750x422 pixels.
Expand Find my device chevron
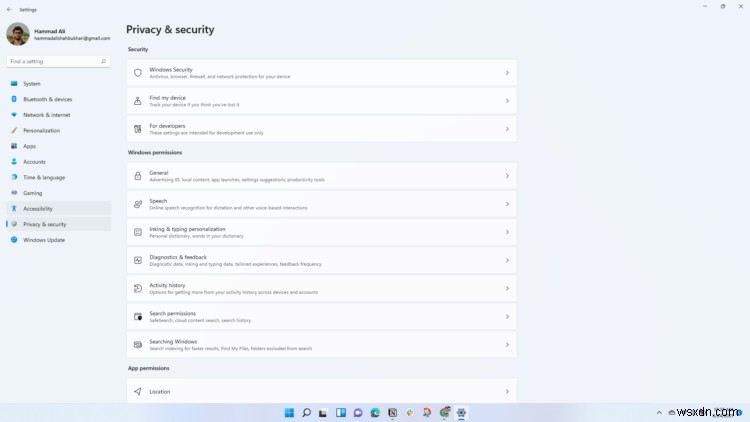(507, 101)
